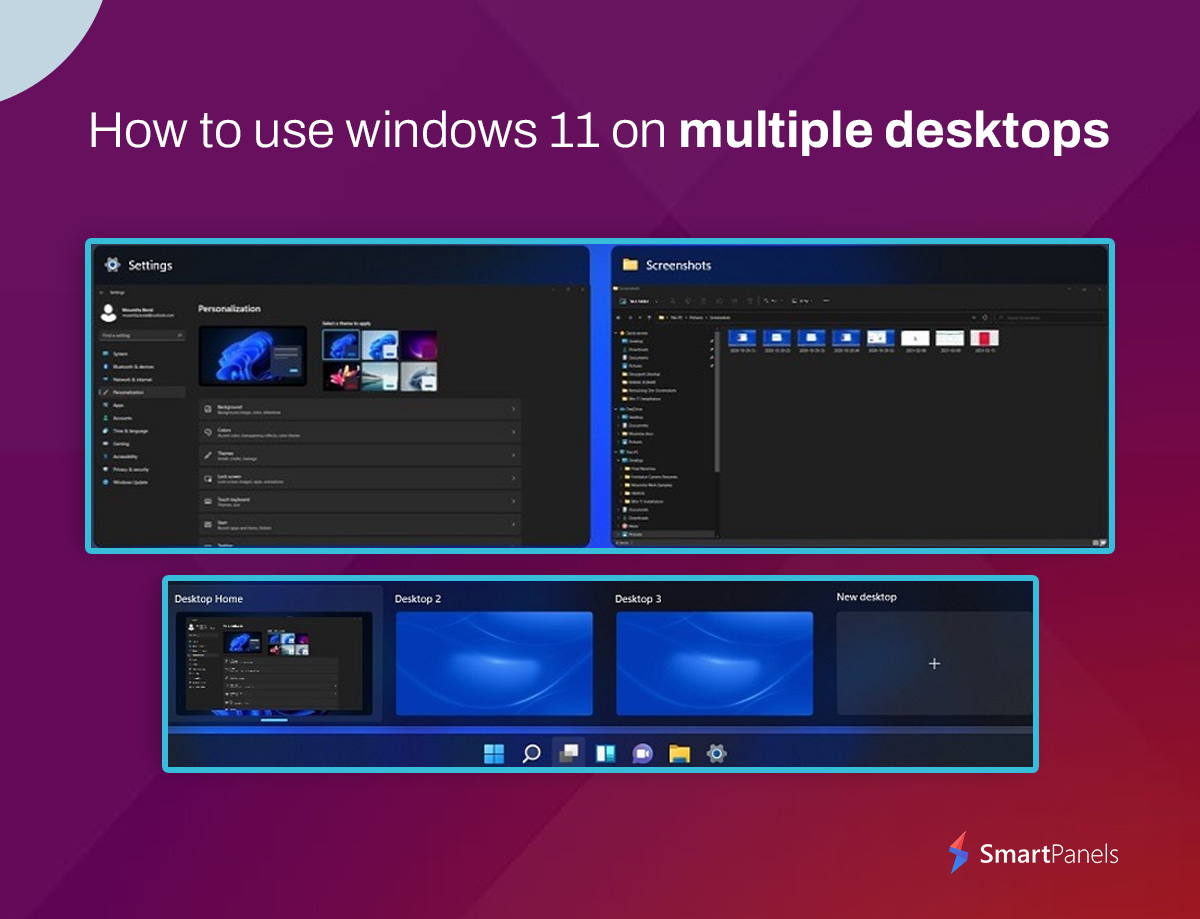
Task: Click the Refresh icon in File Explorer
Action: [x=985, y=317]
